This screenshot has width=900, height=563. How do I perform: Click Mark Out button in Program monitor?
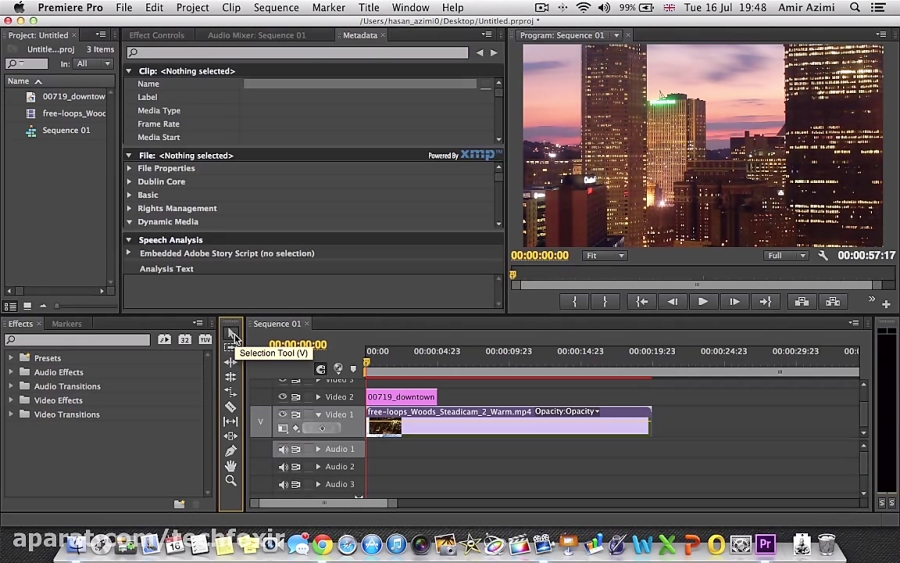click(x=604, y=301)
